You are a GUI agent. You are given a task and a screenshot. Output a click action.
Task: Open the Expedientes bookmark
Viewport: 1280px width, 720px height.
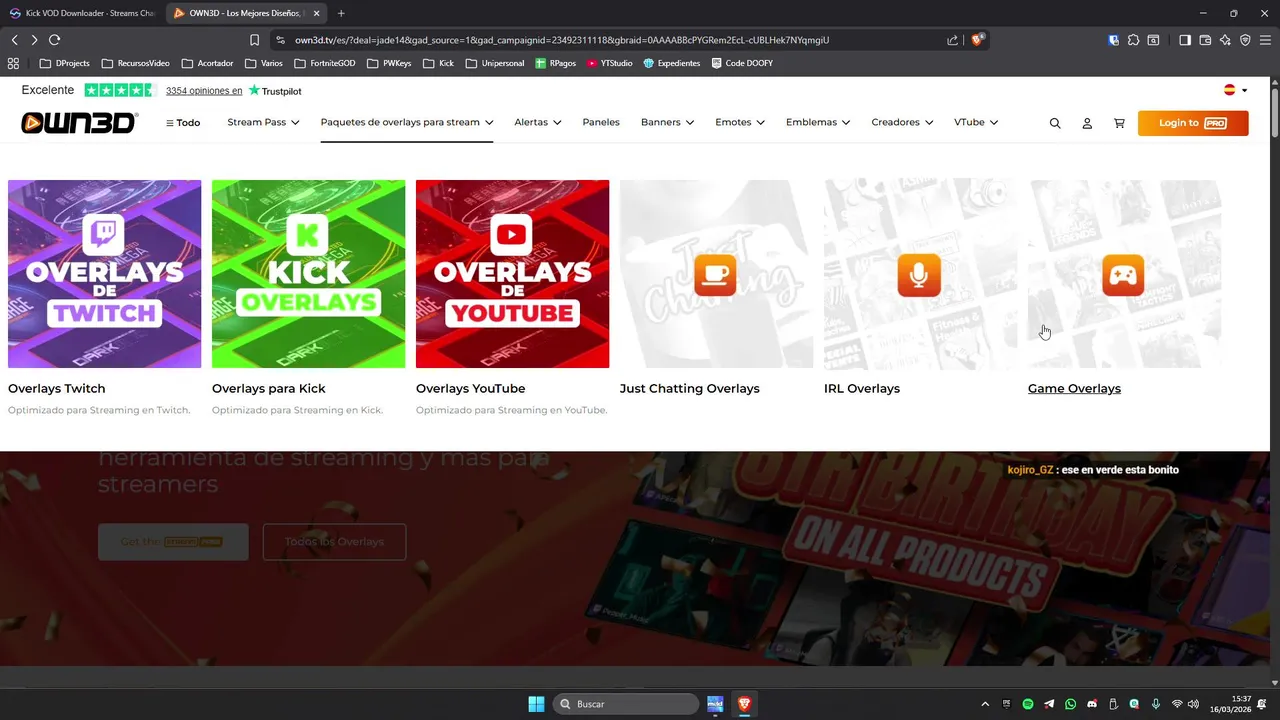[672, 63]
